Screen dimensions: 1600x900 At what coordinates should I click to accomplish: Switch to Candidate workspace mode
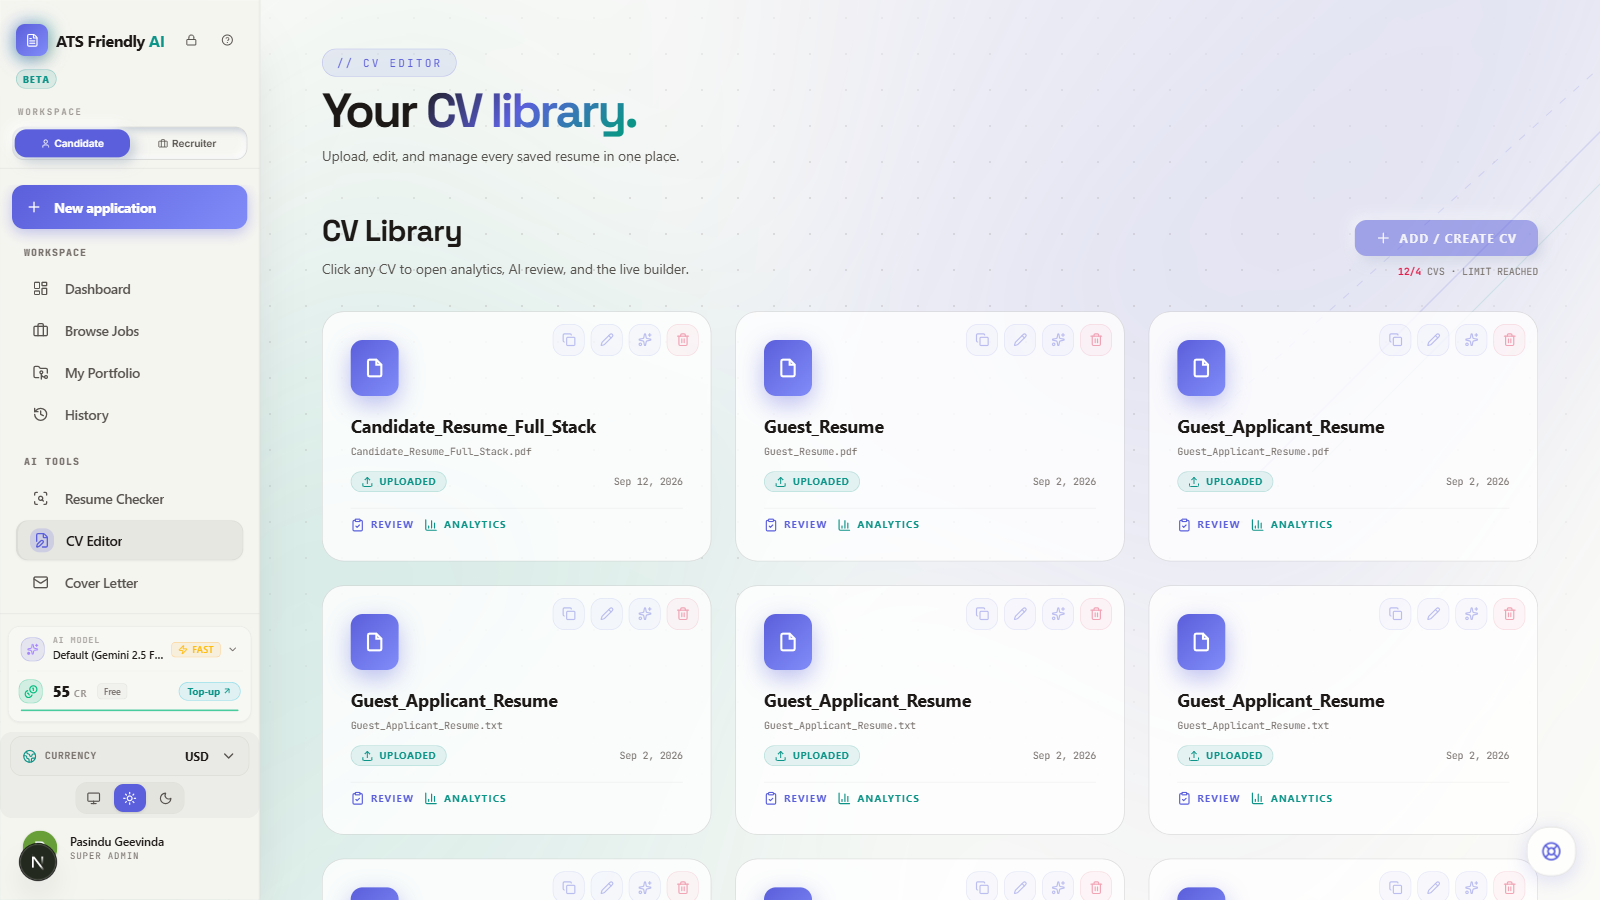(x=72, y=143)
